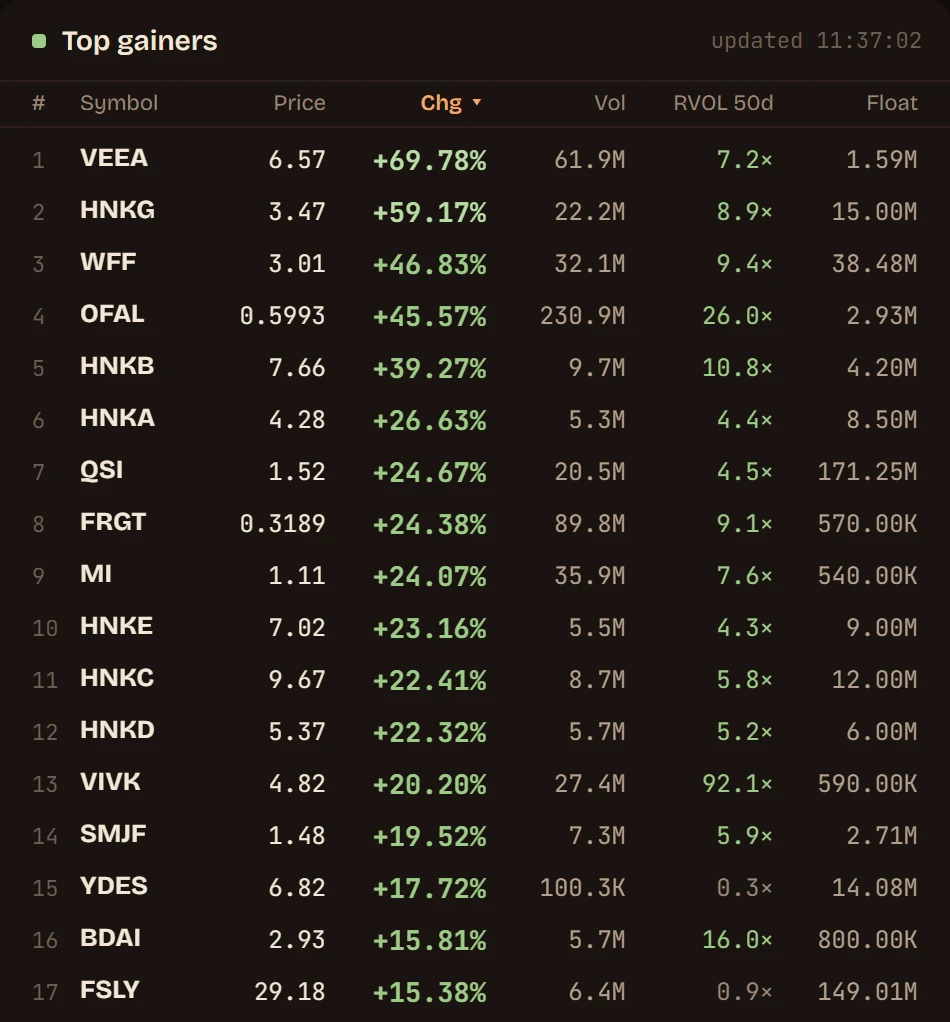This screenshot has height=1022, width=950.
Task: Click the 92.1× relative volume value
Action: point(738,784)
